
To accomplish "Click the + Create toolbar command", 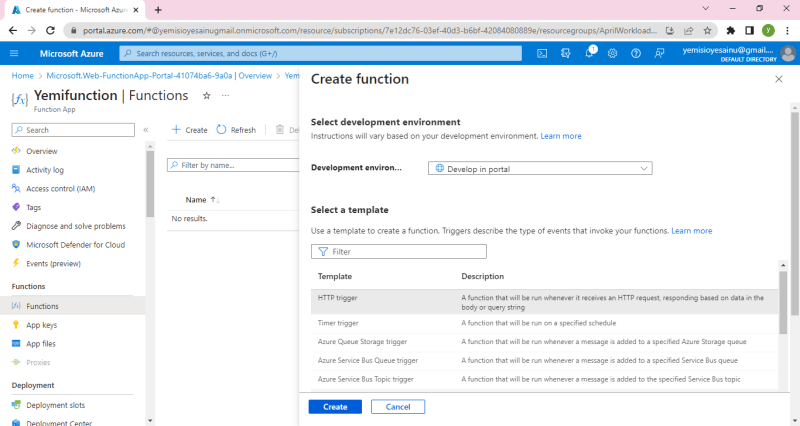I will pos(190,130).
